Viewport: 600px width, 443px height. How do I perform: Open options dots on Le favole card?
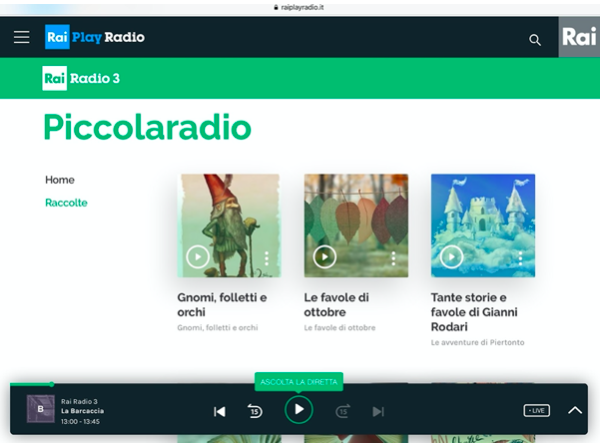click(x=393, y=258)
